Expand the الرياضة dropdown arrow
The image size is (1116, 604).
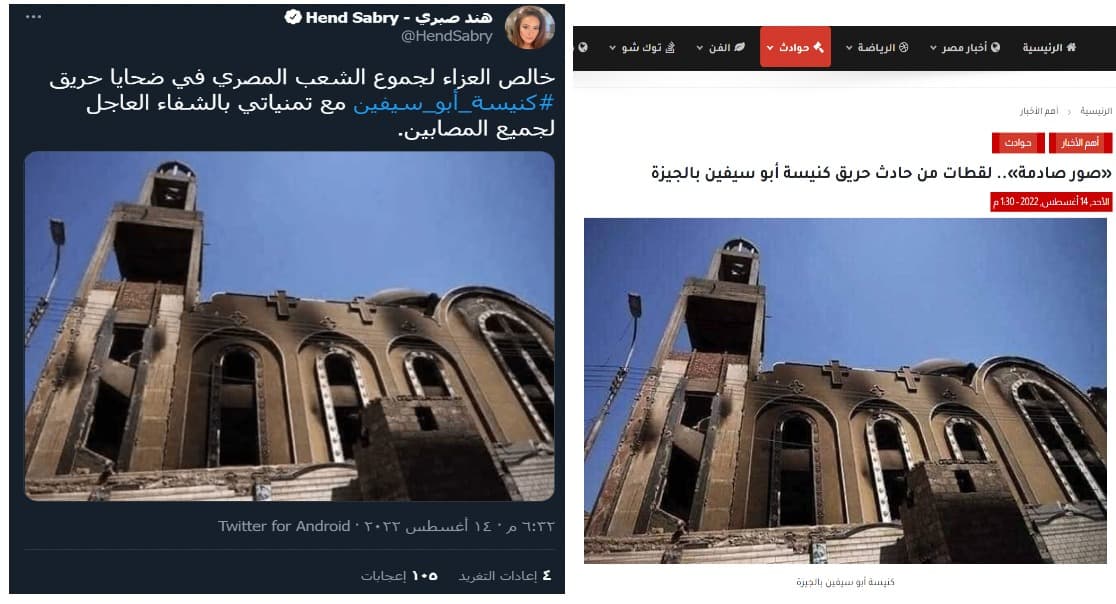pos(849,48)
